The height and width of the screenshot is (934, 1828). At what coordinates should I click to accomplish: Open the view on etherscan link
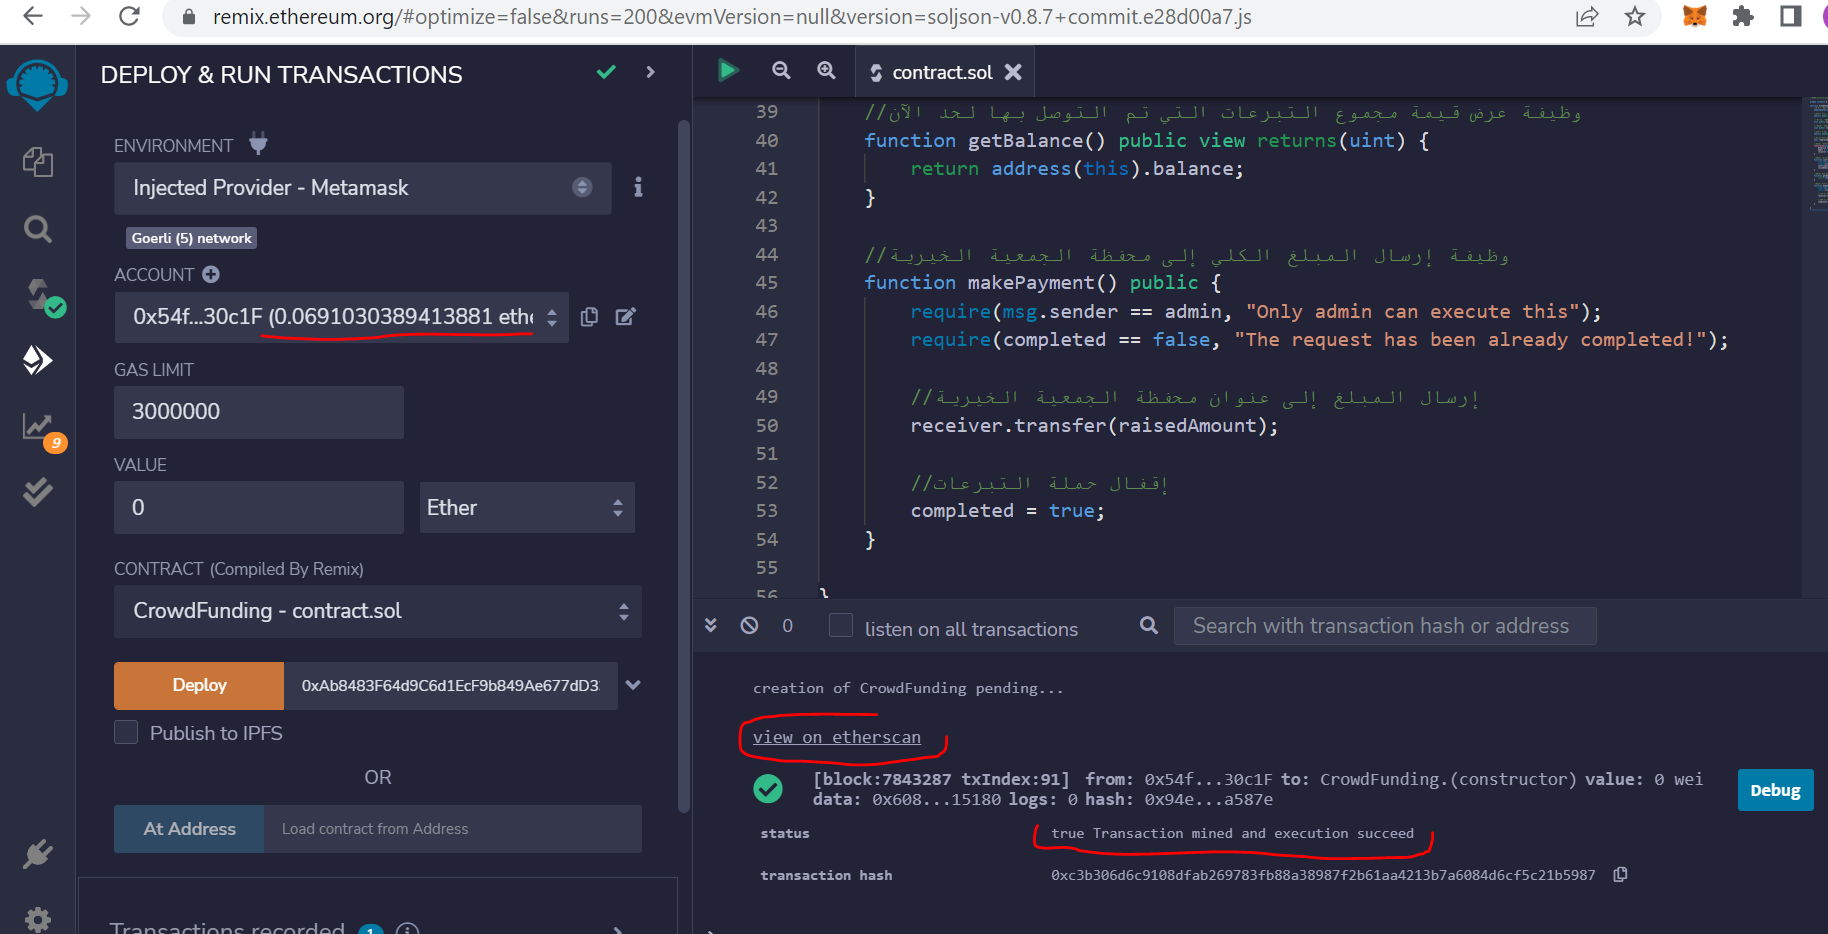(x=837, y=737)
